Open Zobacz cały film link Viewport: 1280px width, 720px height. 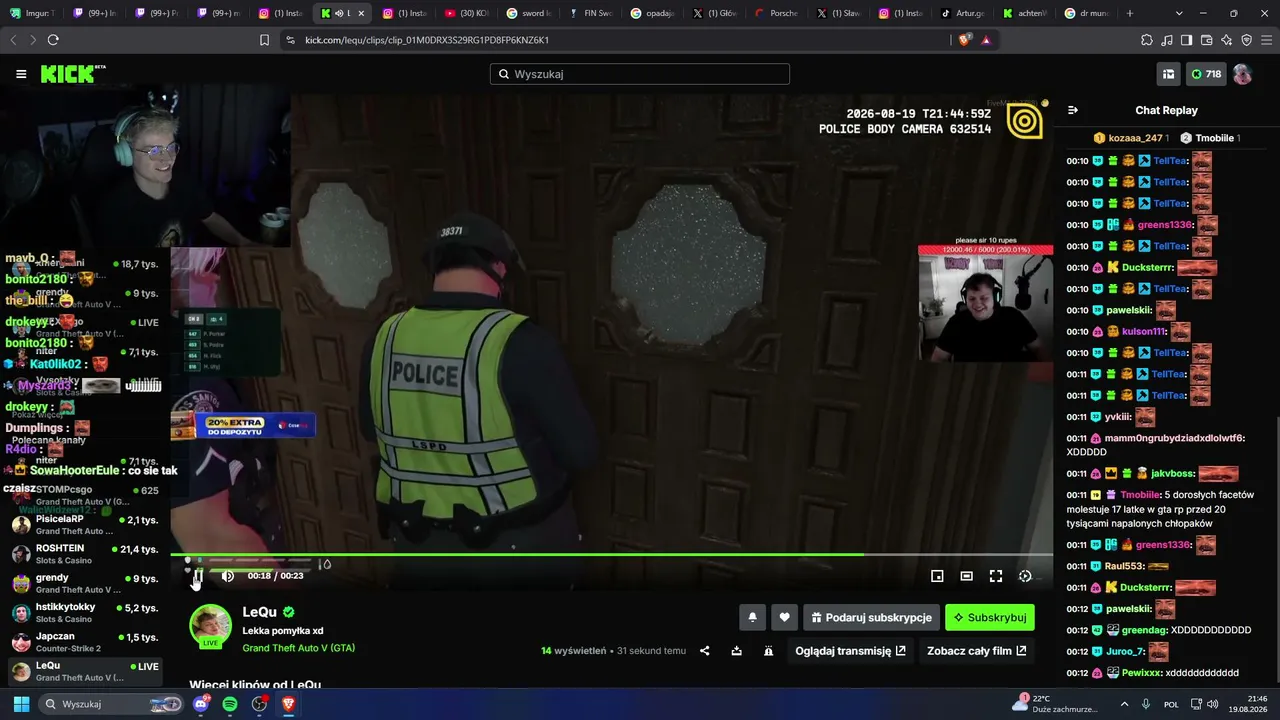(976, 651)
